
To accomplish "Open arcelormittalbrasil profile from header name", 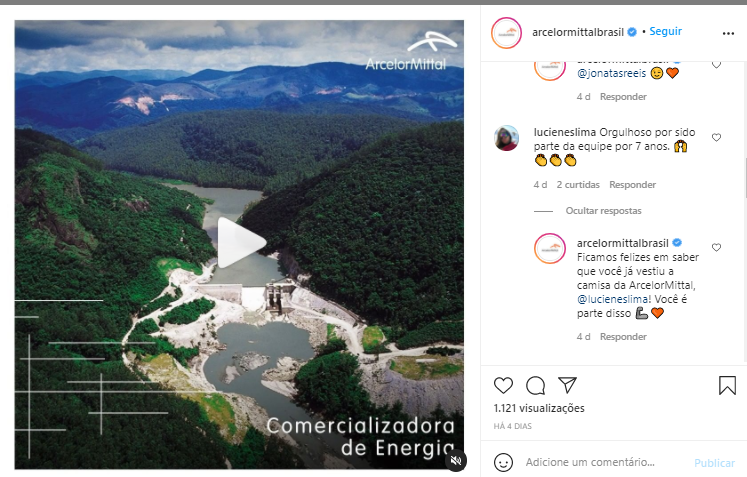I will (x=578, y=32).
